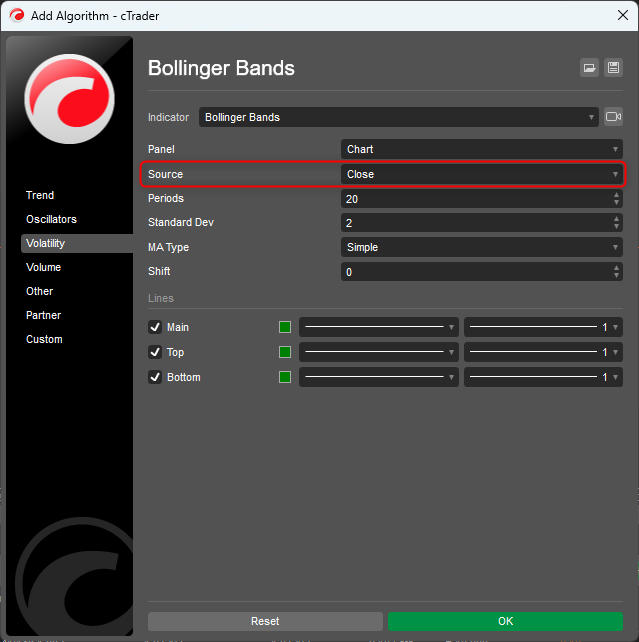
Task: Select the Custom category
Action: point(44,339)
